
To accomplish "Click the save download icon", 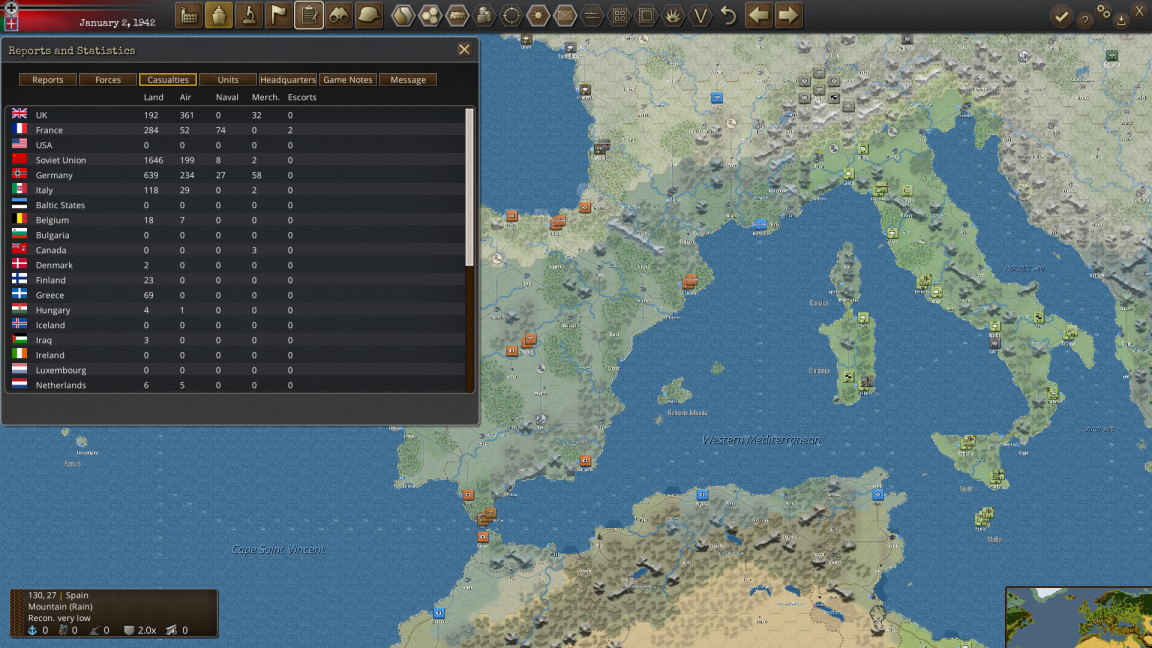I will [1121, 21].
